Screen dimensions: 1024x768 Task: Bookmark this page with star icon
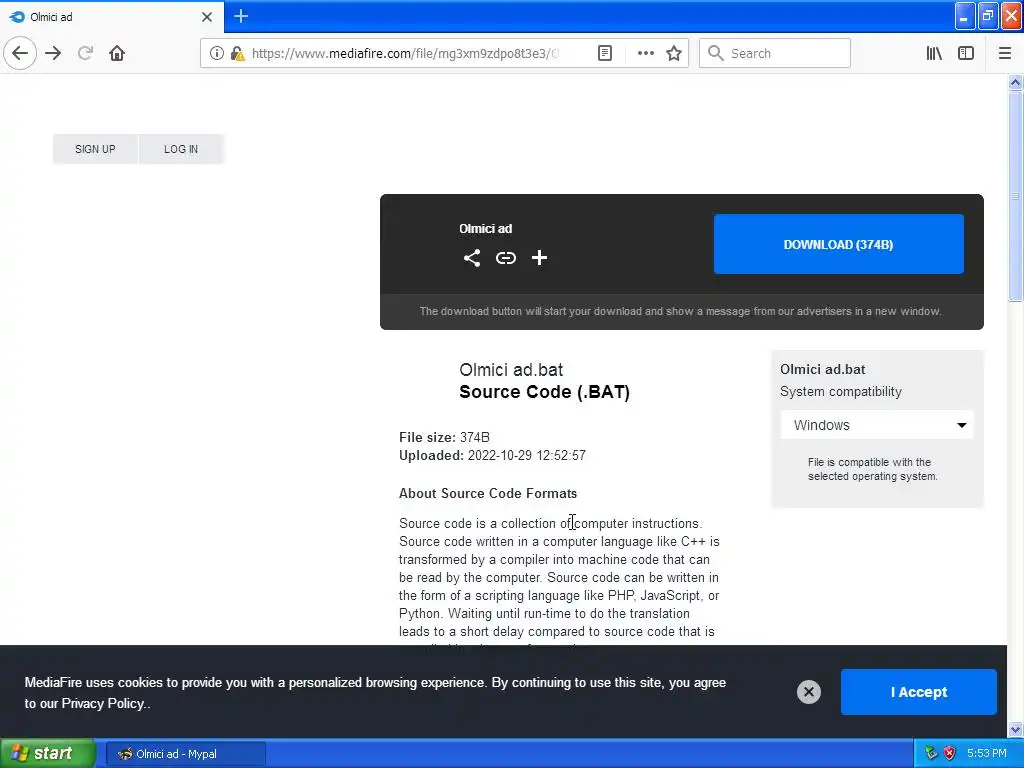pyautogui.click(x=674, y=53)
